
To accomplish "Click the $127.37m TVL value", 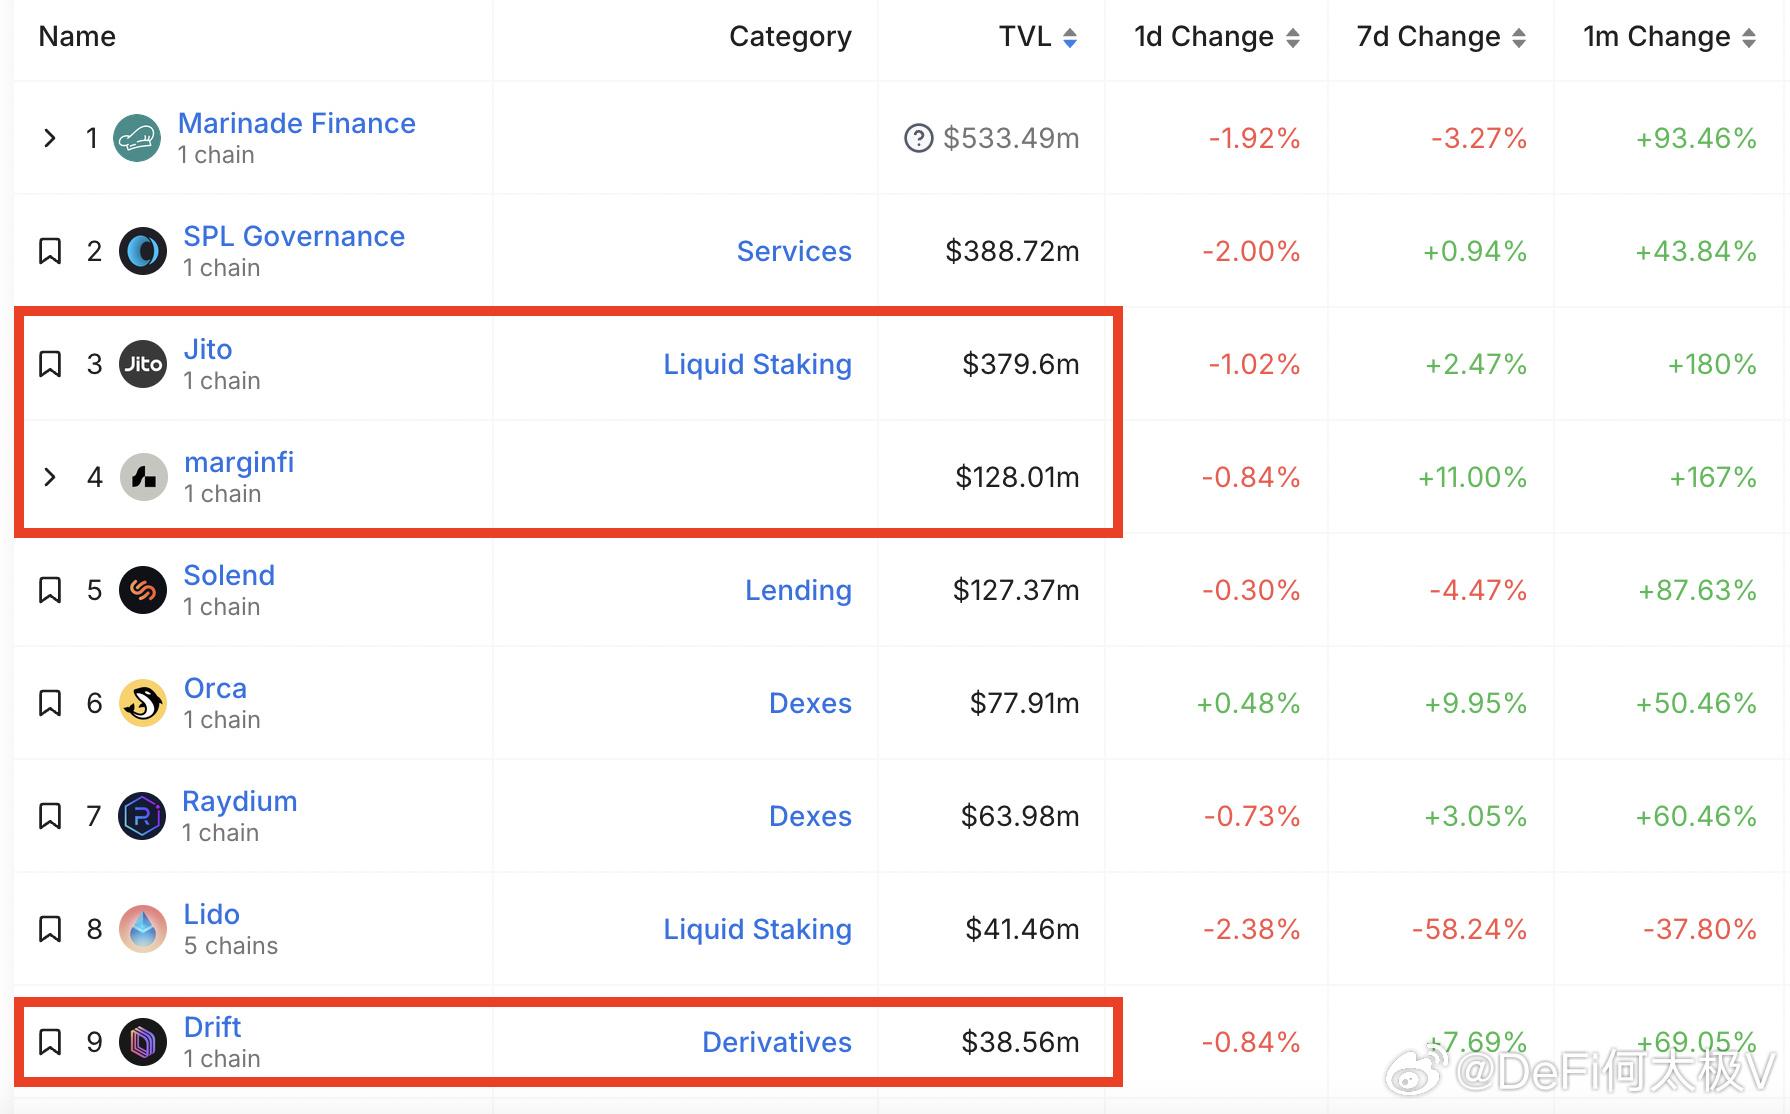I will (x=1016, y=590).
